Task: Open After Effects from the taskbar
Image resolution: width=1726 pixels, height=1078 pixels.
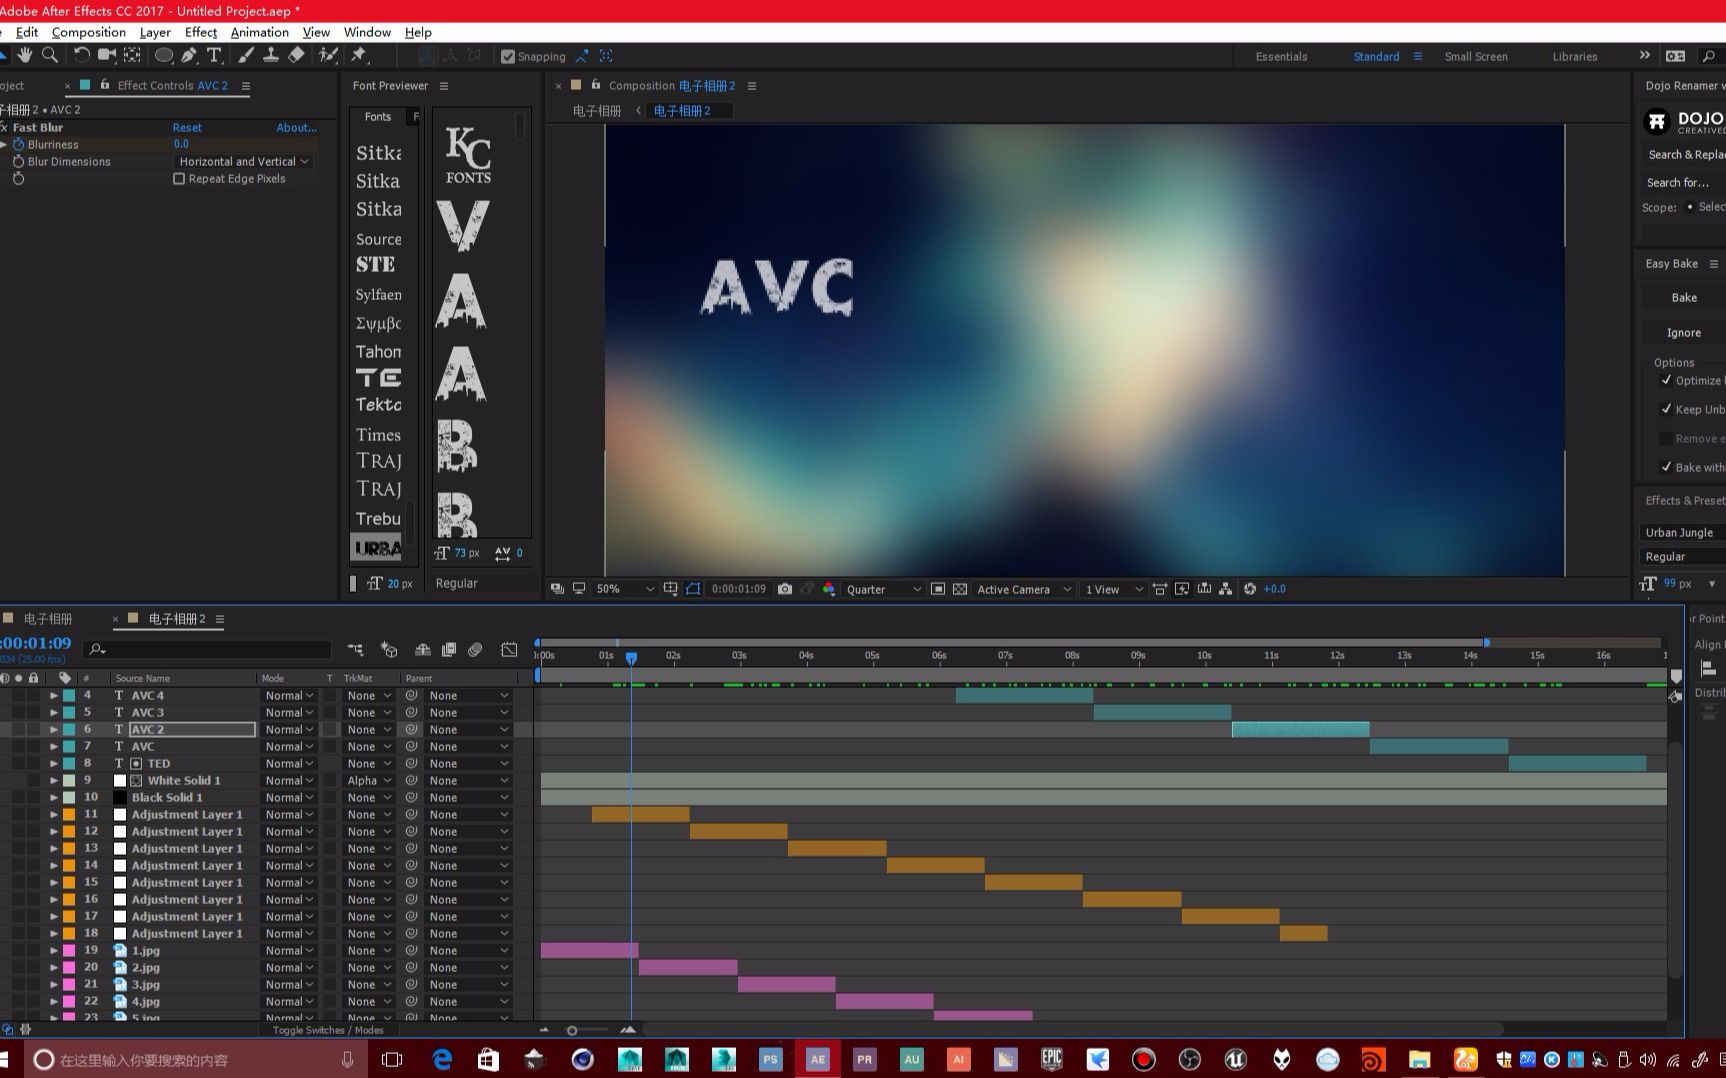Action: click(818, 1060)
